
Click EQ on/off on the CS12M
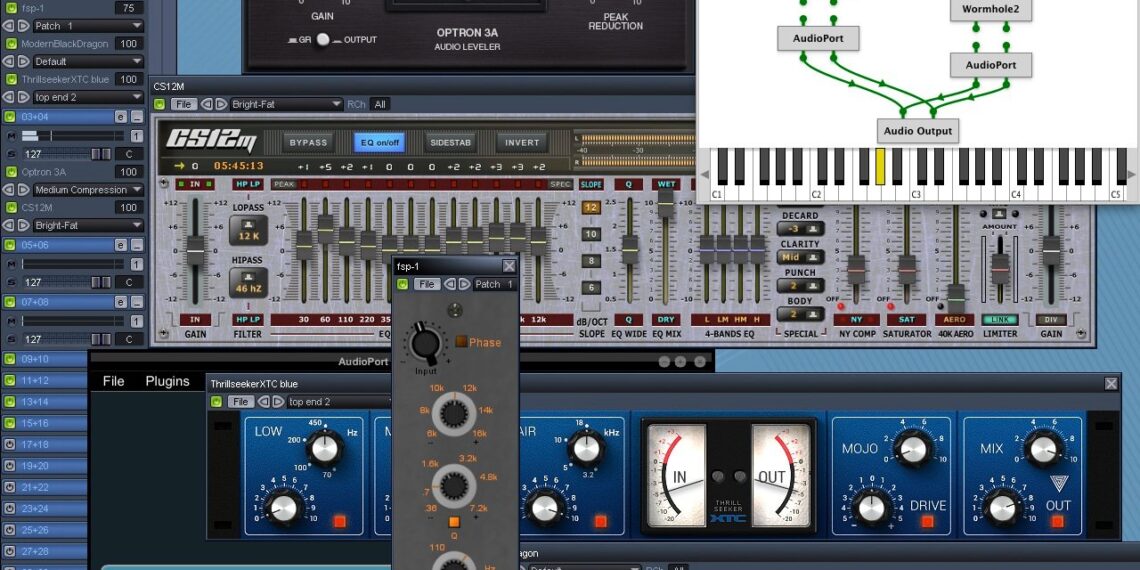tap(379, 142)
